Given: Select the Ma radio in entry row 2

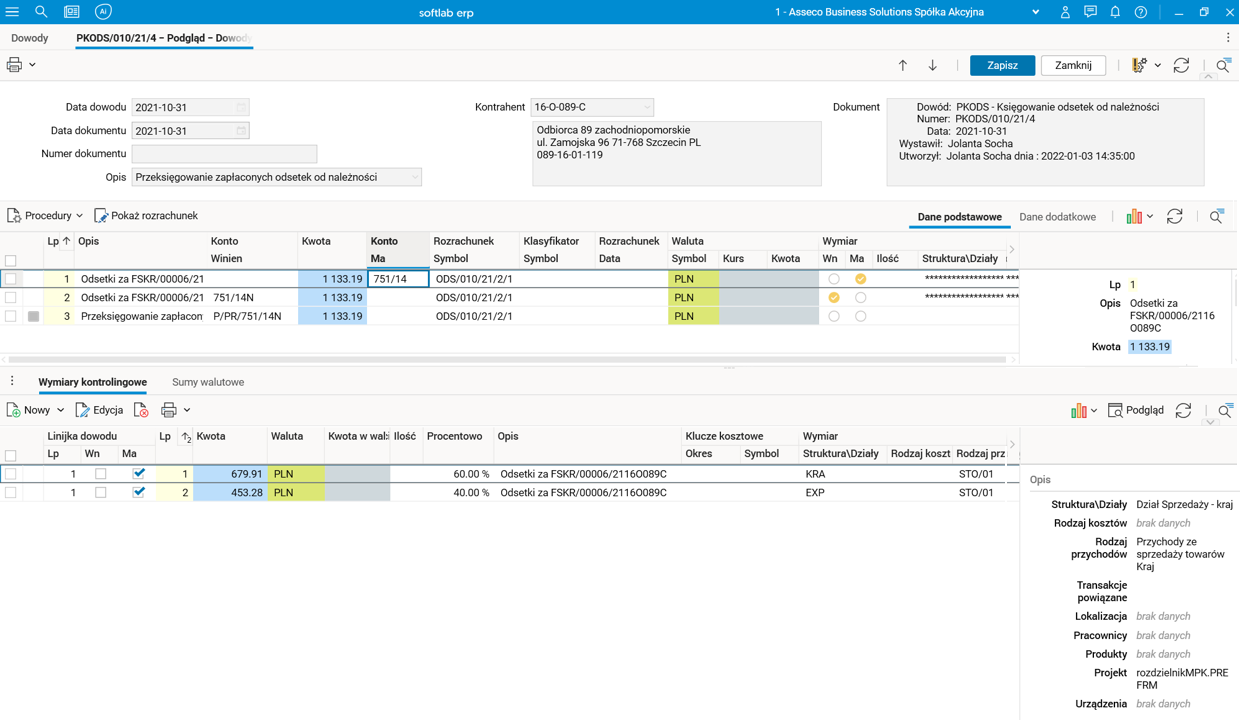Looking at the screenshot, I should pos(860,298).
